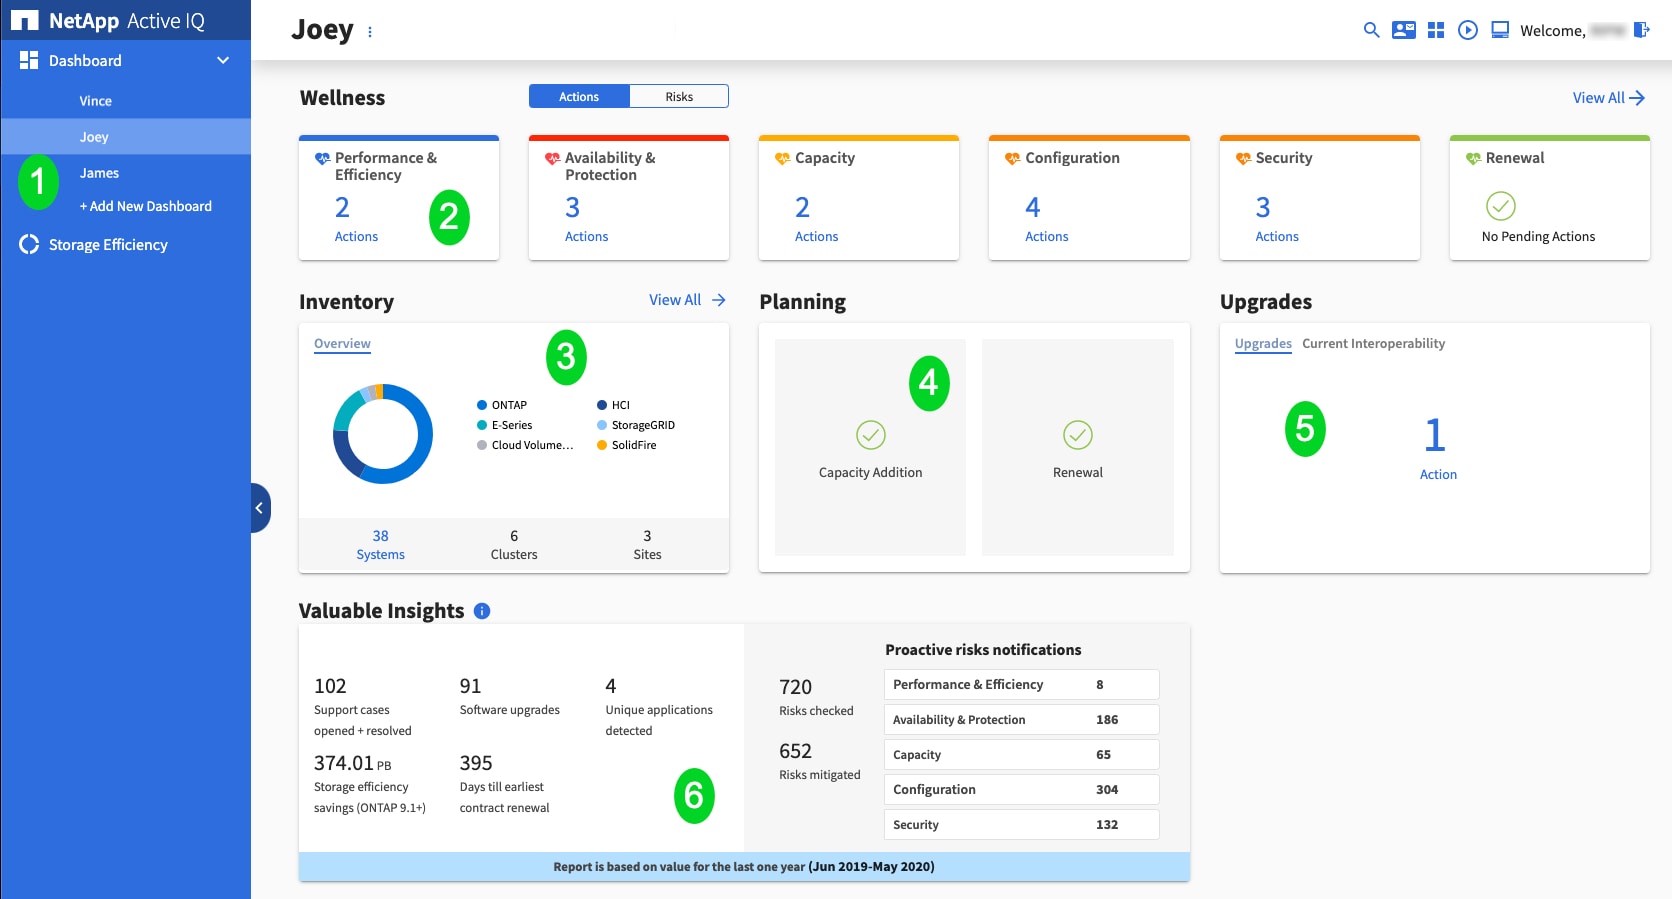The image size is (1672, 899).
Task: Click Add New Dashboard
Action: tap(146, 206)
